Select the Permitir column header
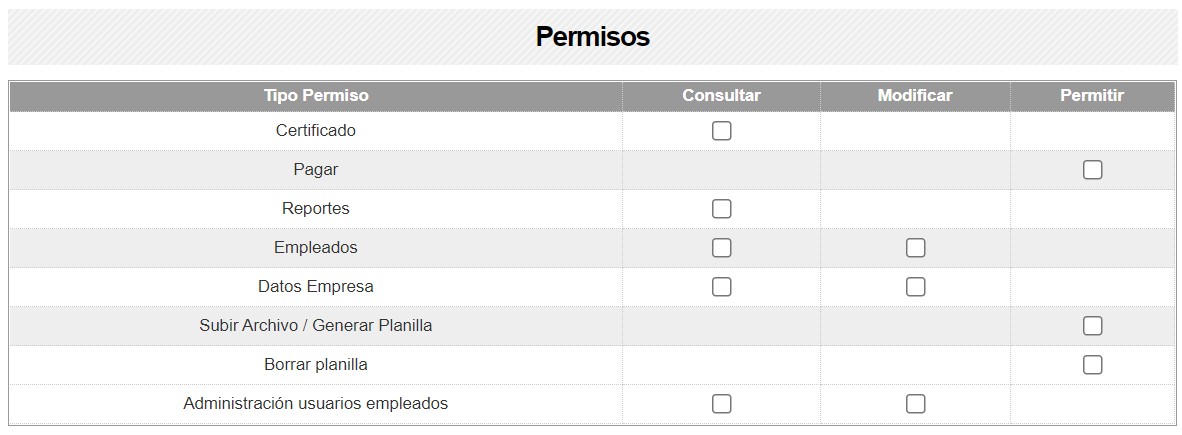Screen dimensions: 1182x435 tap(1092, 96)
